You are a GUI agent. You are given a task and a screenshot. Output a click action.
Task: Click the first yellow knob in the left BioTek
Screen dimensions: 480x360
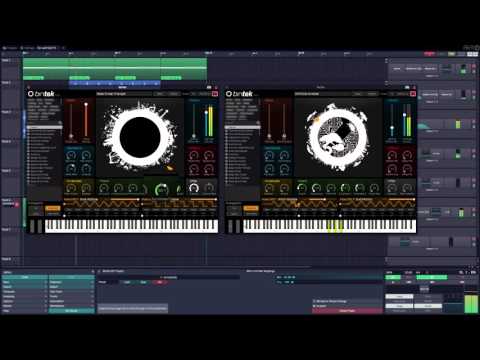click(x=71, y=188)
